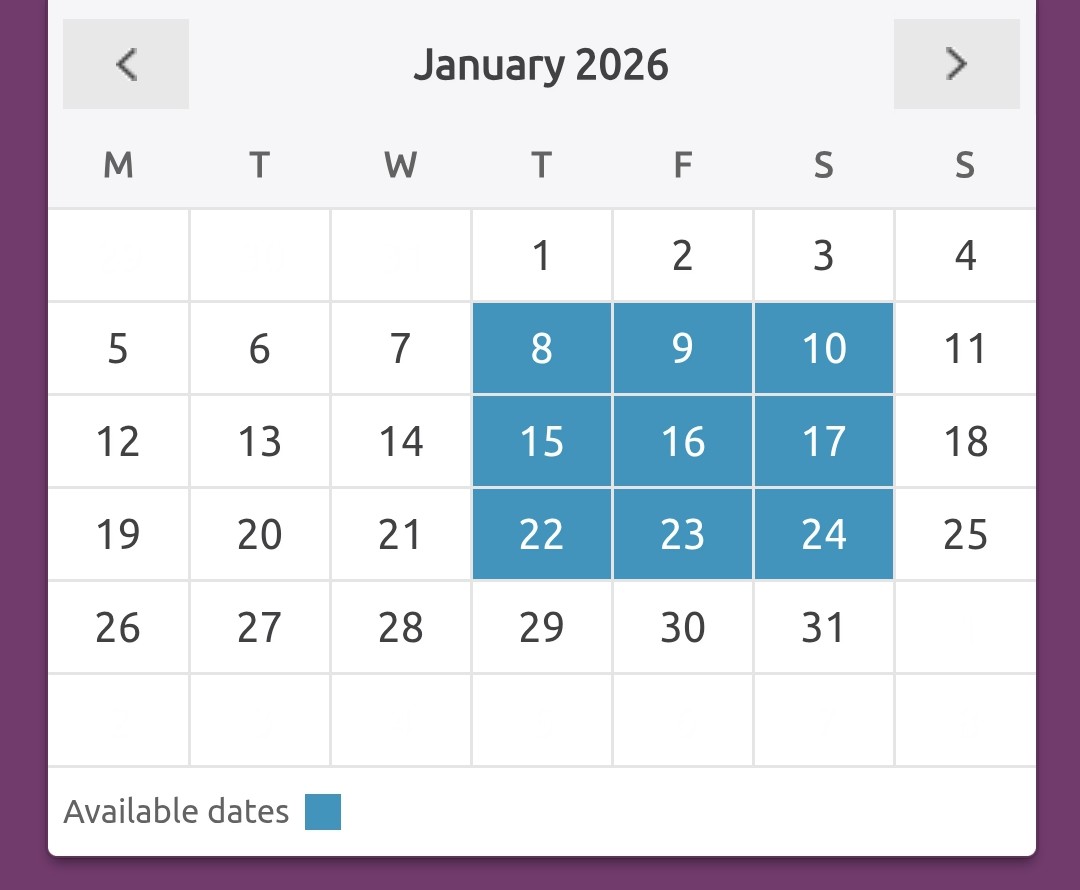
Task: Select date 5 in the calendar
Action: [x=118, y=349]
